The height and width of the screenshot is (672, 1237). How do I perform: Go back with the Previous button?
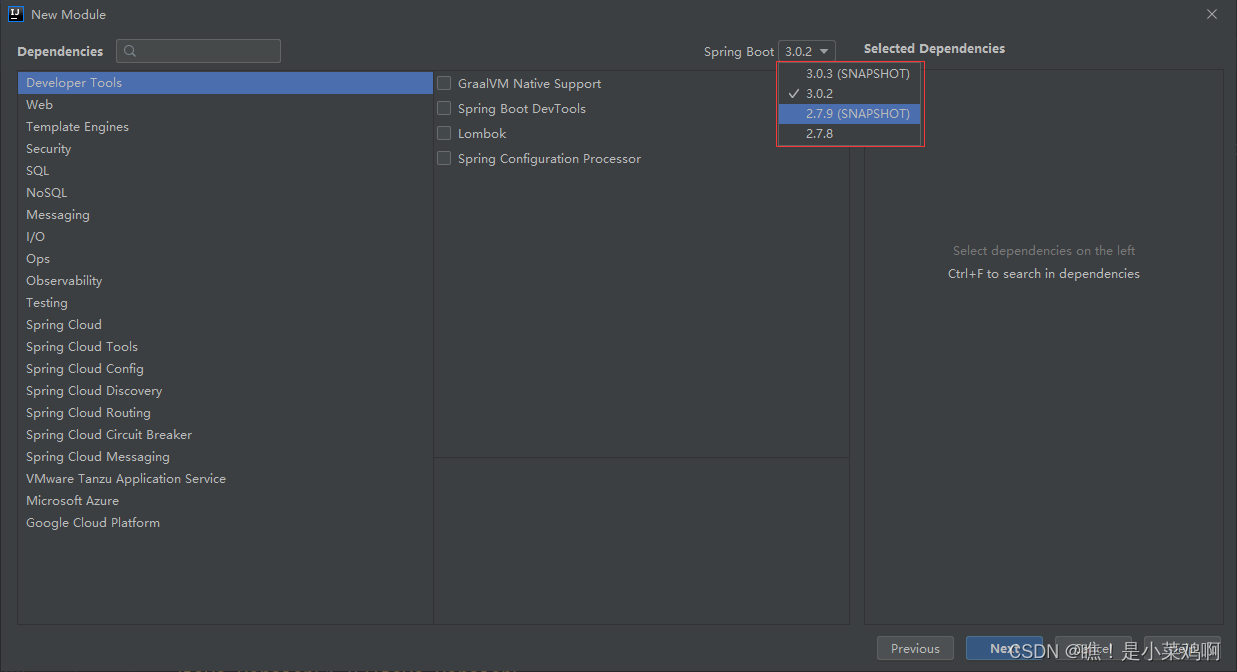pyautogui.click(x=915, y=648)
